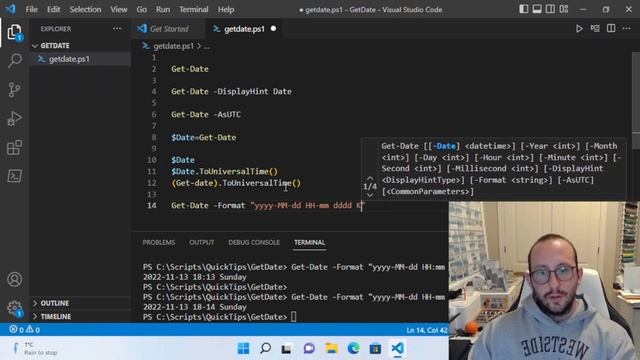Open the Search view in activity bar

point(14,60)
